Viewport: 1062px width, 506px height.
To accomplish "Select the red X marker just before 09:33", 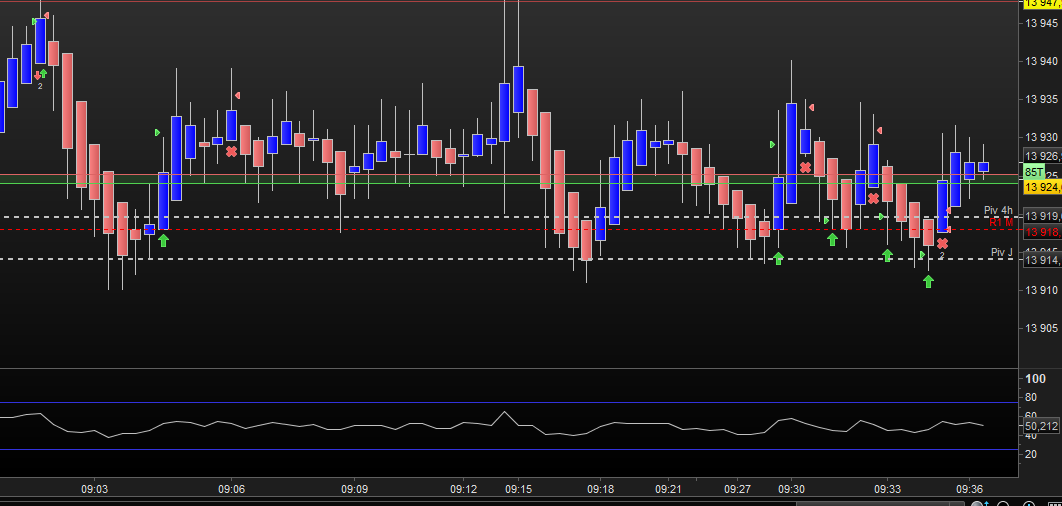I will (873, 198).
